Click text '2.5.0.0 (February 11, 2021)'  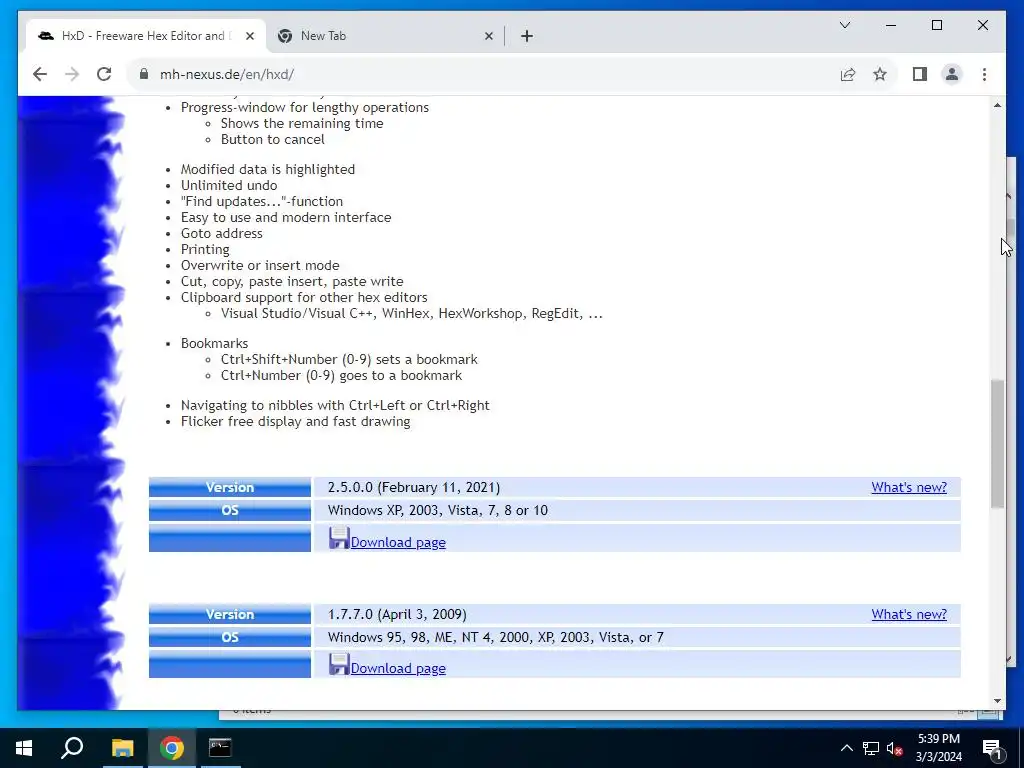tap(413, 487)
